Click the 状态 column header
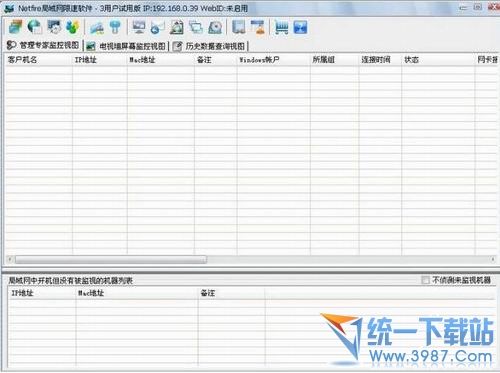This screenshot has width=500, height=373. [x=438, y=60]
